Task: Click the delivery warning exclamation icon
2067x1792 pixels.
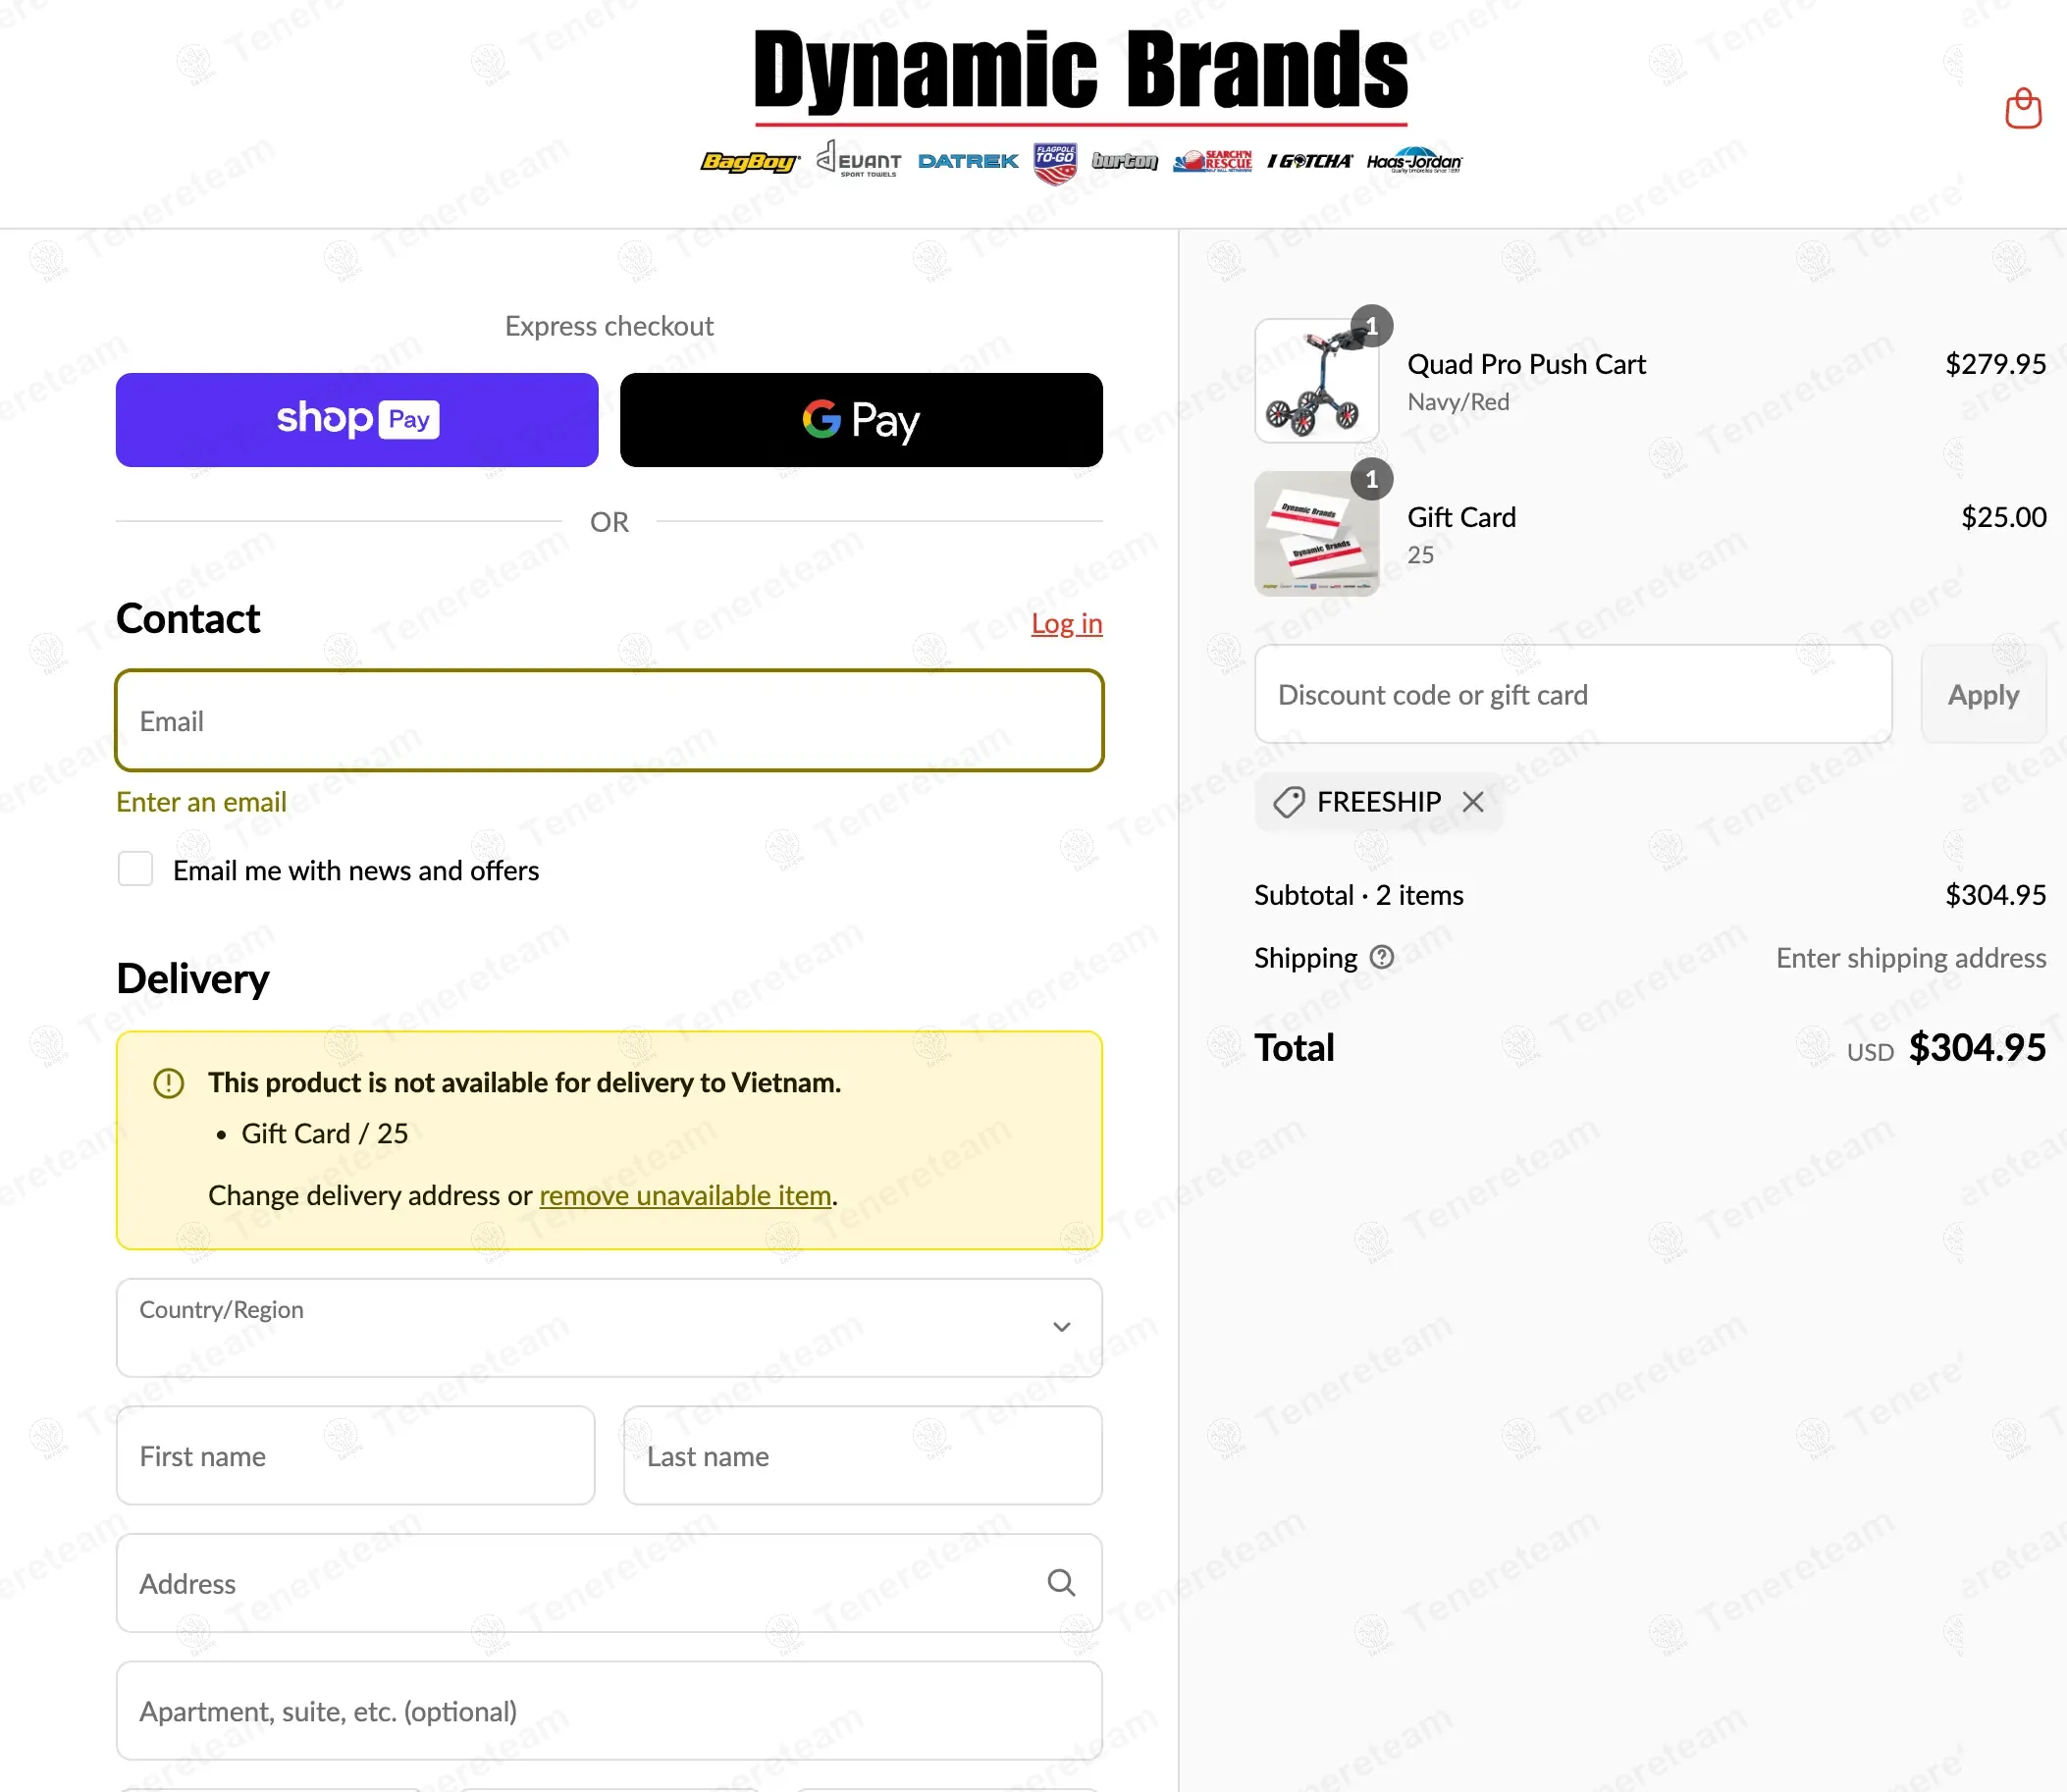Action: [x=168, y=1082]
